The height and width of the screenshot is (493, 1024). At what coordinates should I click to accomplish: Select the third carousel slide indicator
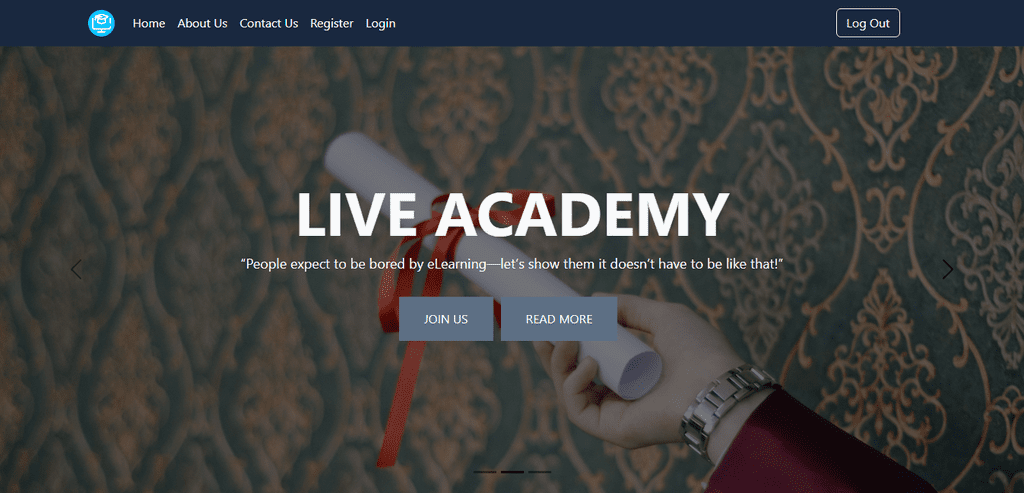point(539,471)
